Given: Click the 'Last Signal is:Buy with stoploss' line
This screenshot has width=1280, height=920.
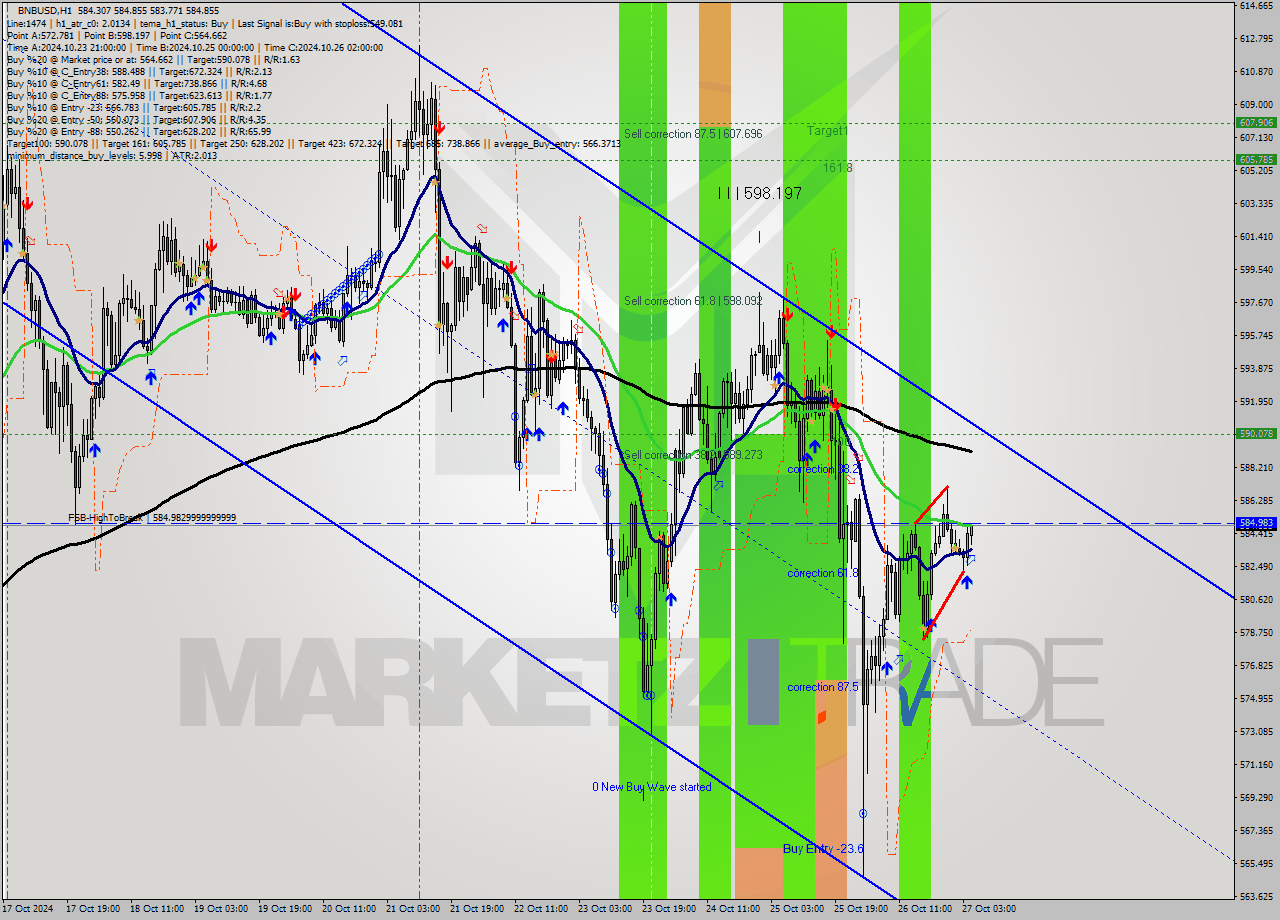Looking at the screenshot, I should (x=321, y=23).
